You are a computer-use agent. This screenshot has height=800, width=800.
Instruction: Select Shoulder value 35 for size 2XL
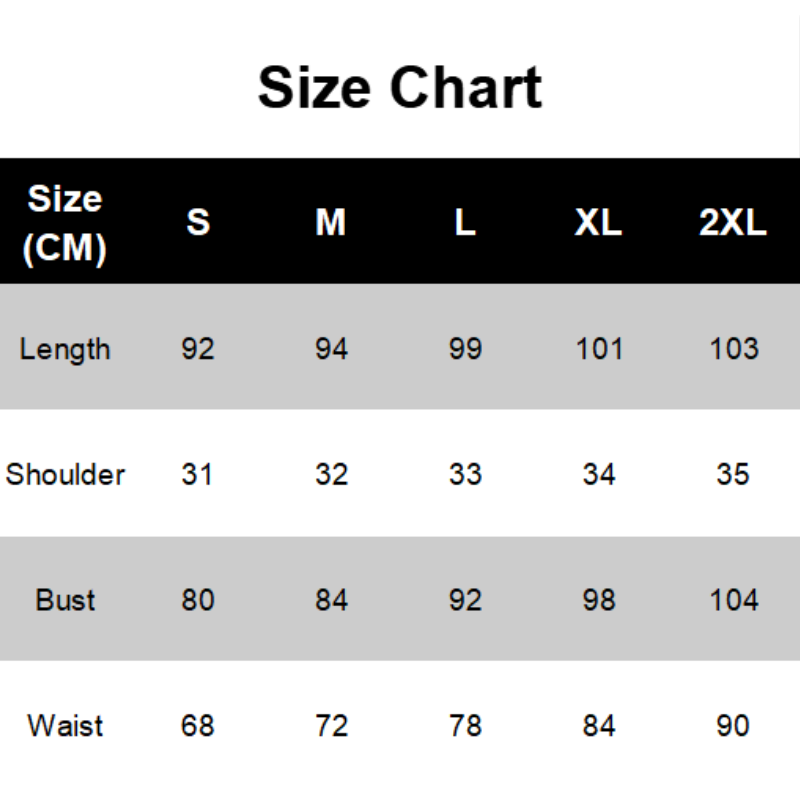(x=733, y=474)
